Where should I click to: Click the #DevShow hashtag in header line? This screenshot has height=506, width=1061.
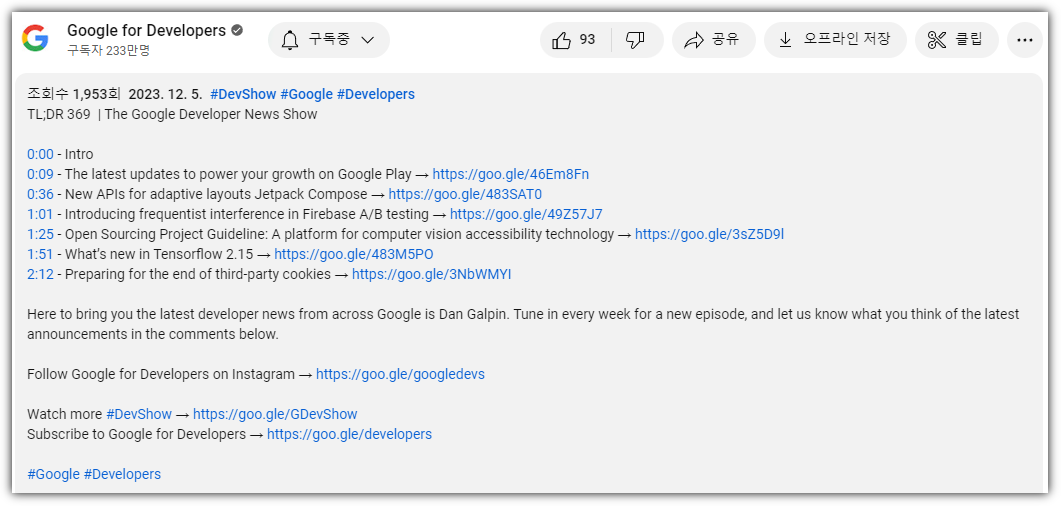(243, 94)
